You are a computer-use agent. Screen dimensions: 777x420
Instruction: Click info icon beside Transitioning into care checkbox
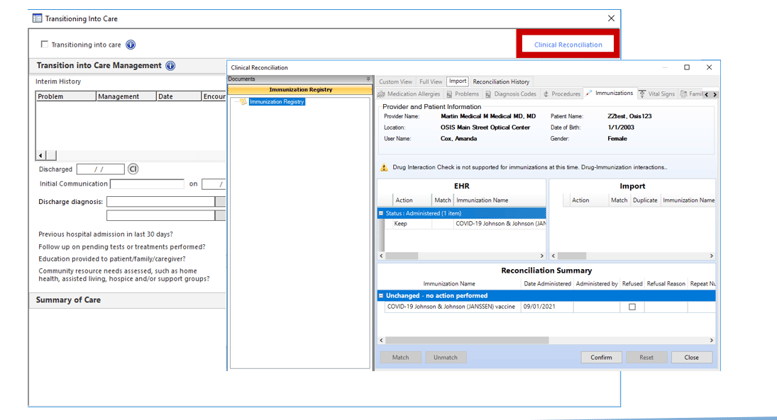click(130, 45)
